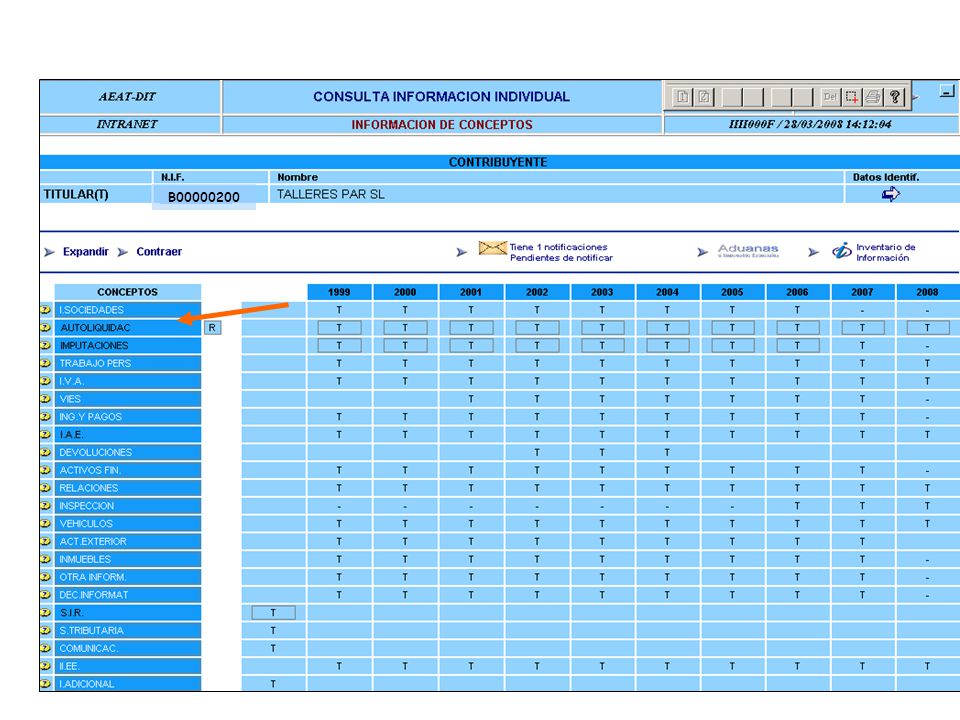Image resolution: width=960 pixels, height=720 pixels.
Task: Choose the TRABAJO PERS concept
Action: pyautogui.click(x=128, y=363)
